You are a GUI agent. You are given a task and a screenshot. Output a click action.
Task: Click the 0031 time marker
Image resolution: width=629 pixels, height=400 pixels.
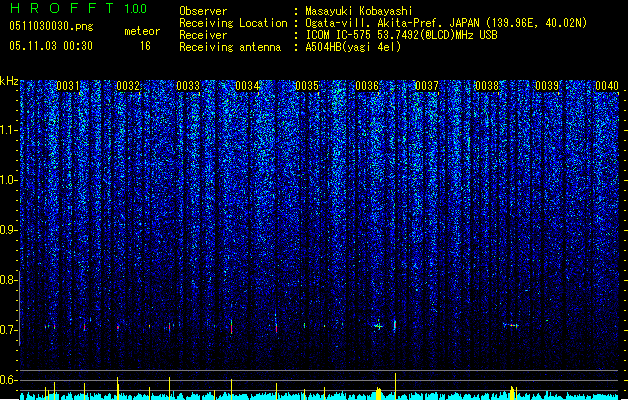68,86
